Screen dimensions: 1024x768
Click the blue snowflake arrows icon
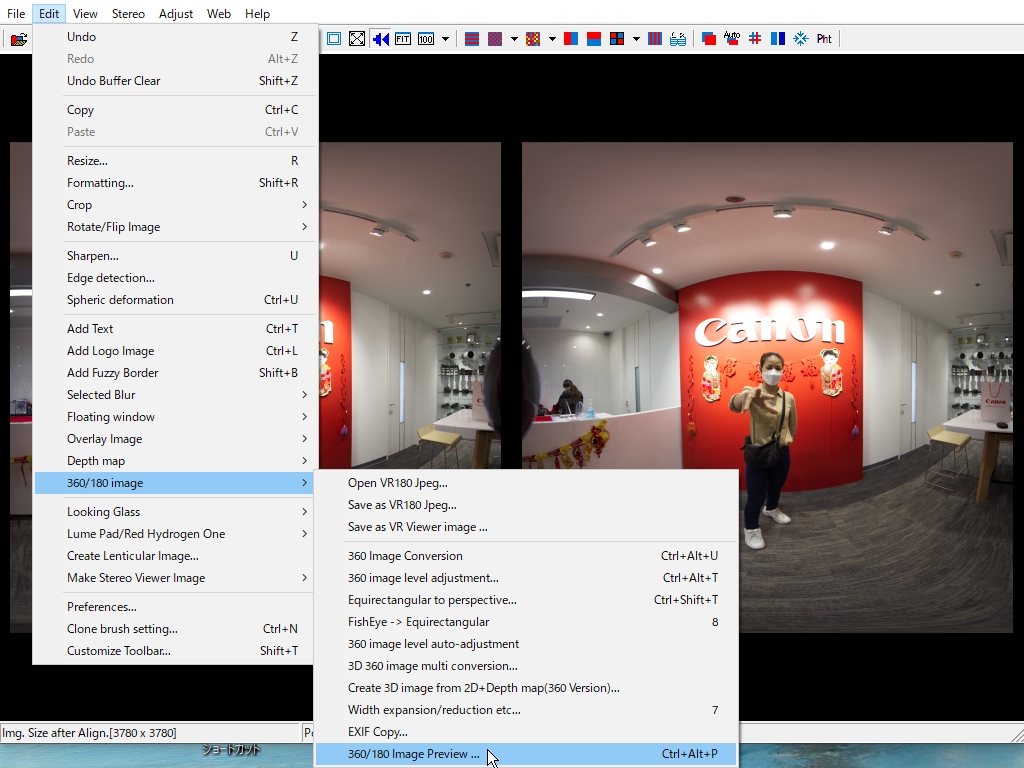click(801, 39)
